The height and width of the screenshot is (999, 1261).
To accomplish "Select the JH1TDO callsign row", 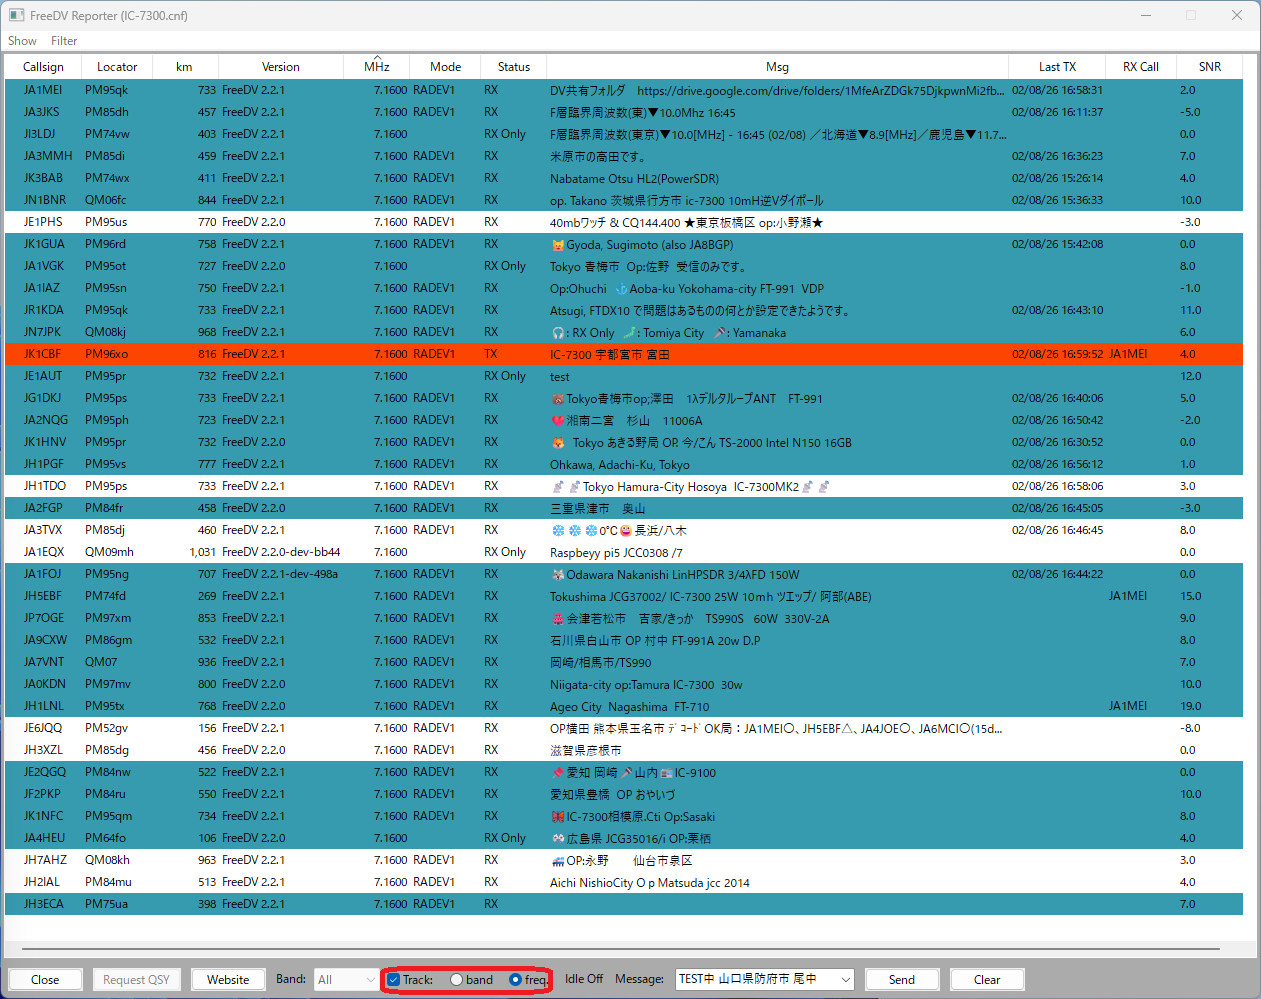I will coord(624,486).
